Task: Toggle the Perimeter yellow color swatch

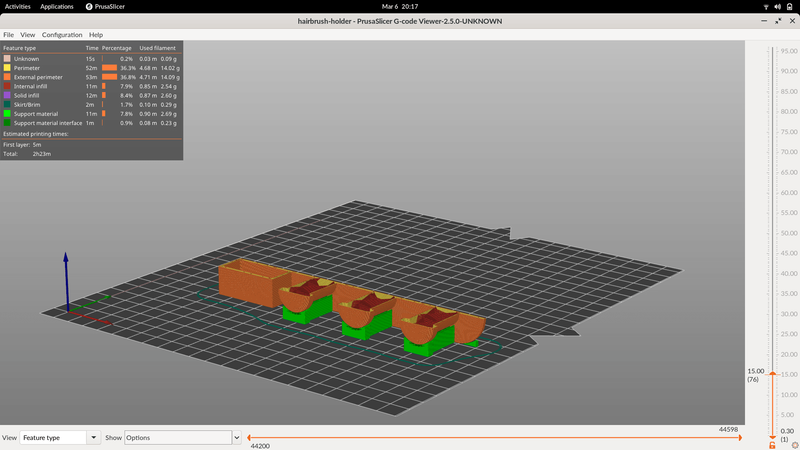Action: tap(7, 68)
